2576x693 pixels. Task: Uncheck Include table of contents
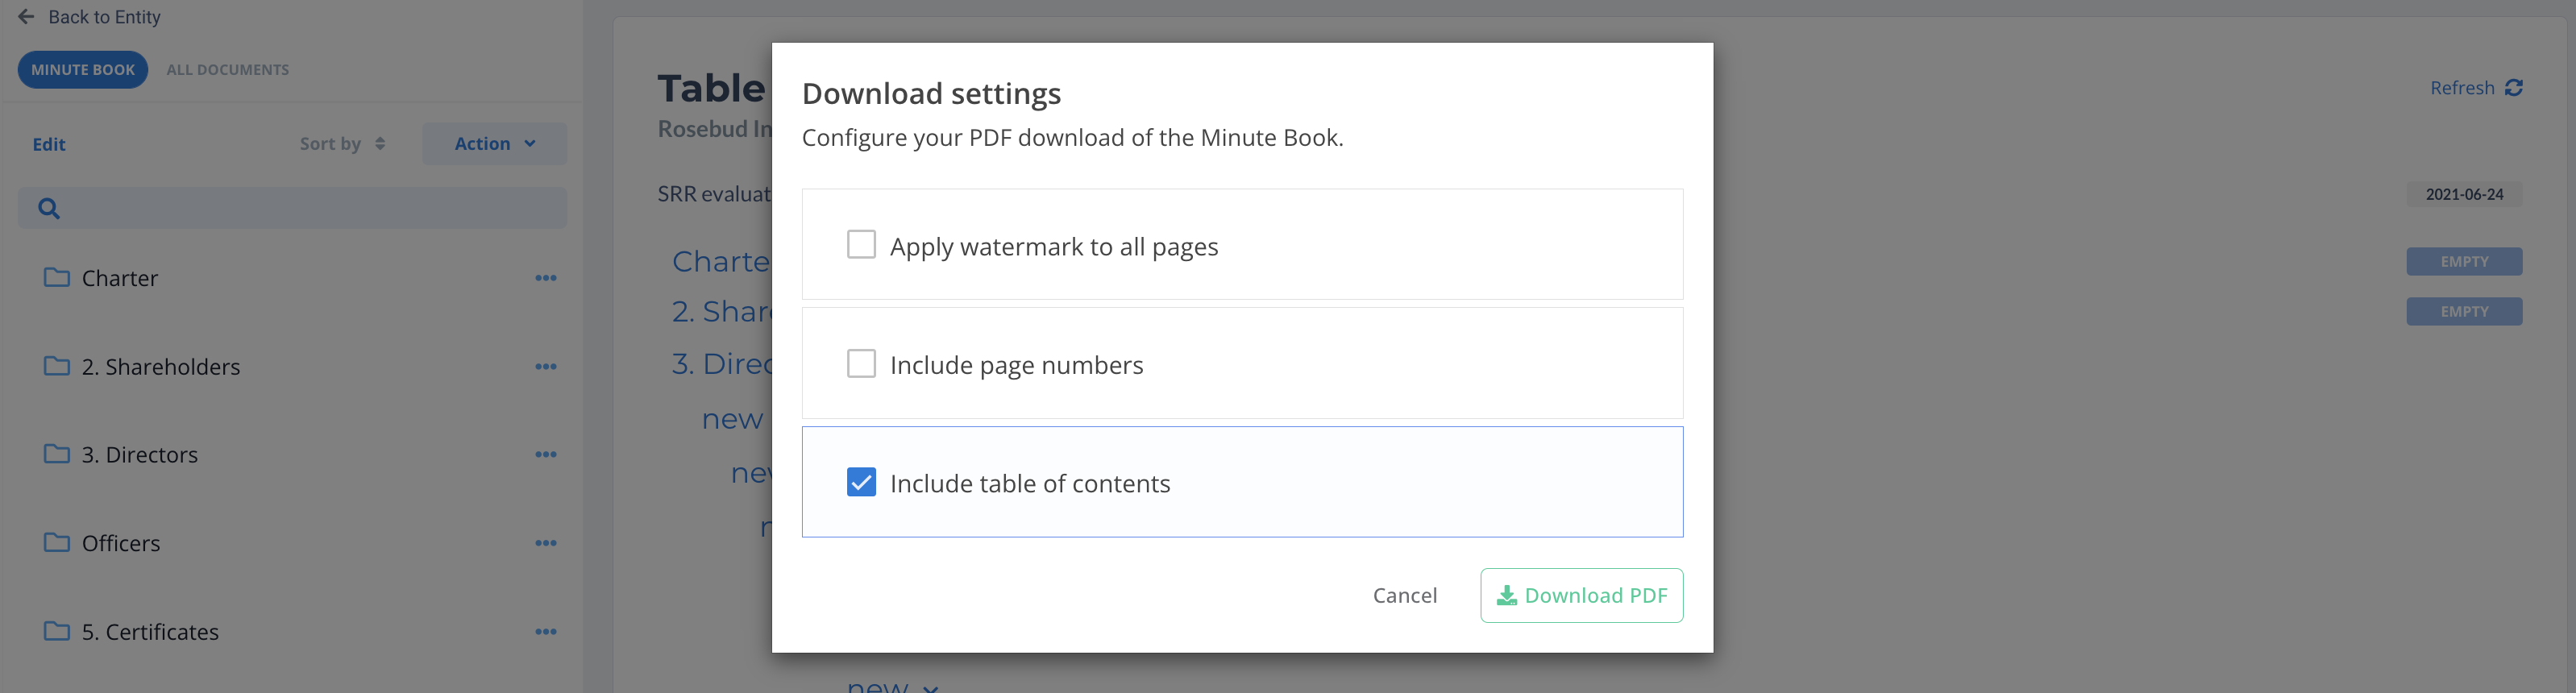[861, 483]
